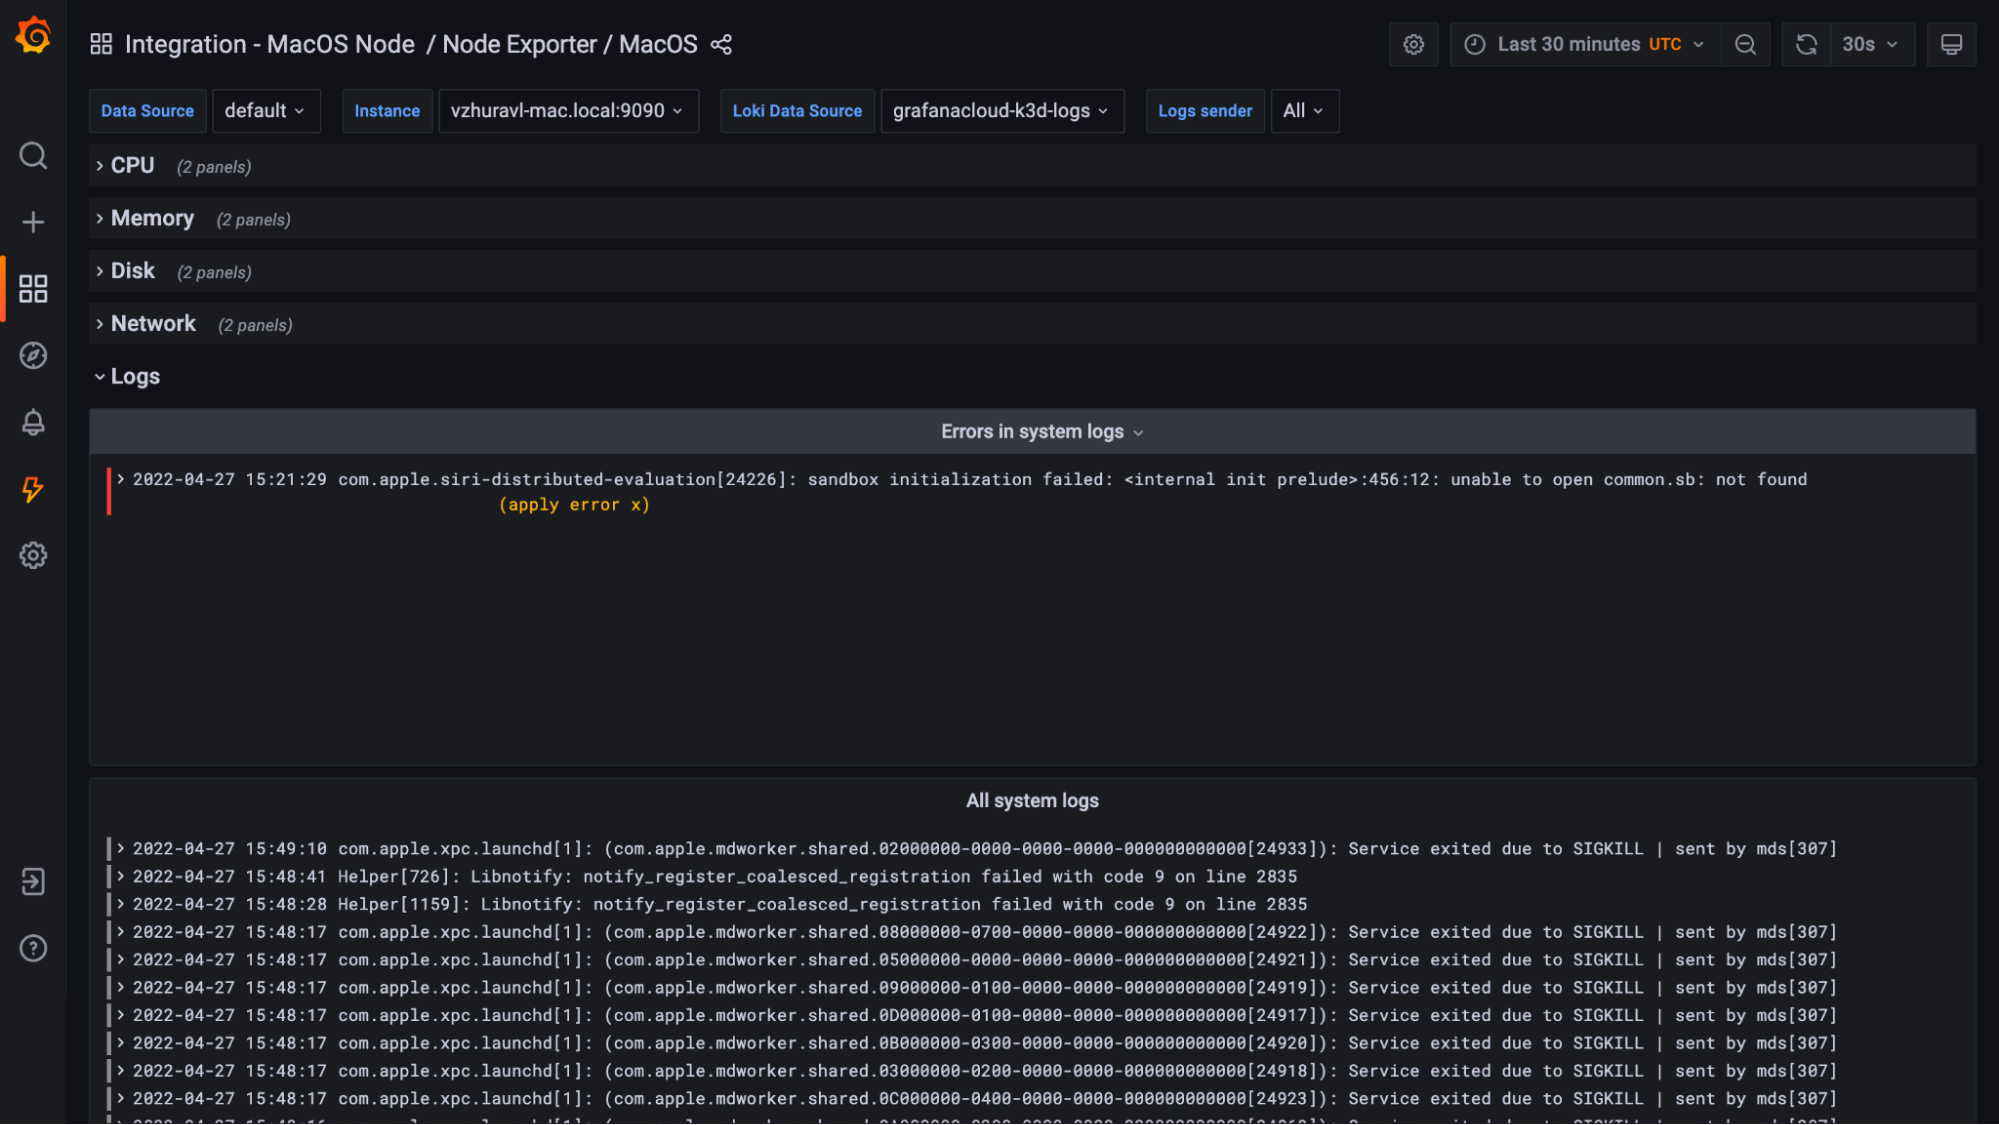Collapse the Logs row

(x=134, y=377)
